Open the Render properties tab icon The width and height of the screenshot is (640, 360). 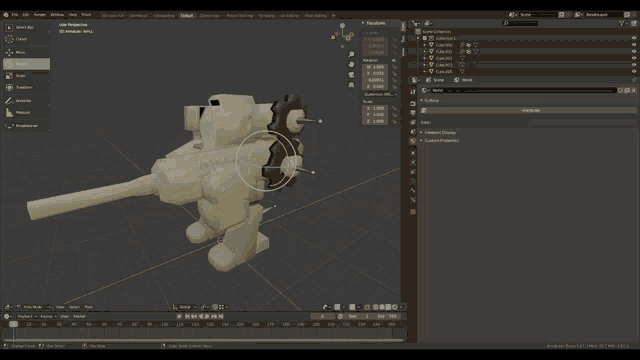(413, 104)
